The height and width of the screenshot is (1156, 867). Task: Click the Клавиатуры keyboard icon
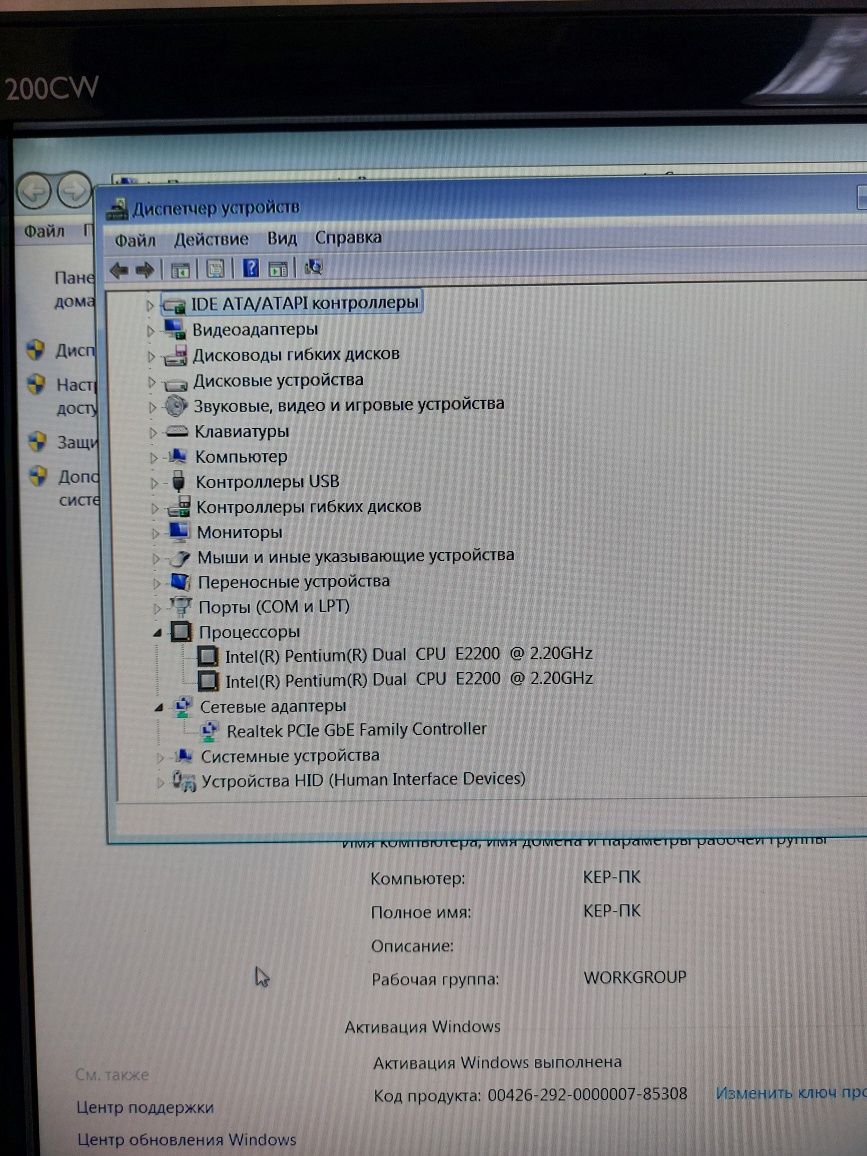[177, 431]
